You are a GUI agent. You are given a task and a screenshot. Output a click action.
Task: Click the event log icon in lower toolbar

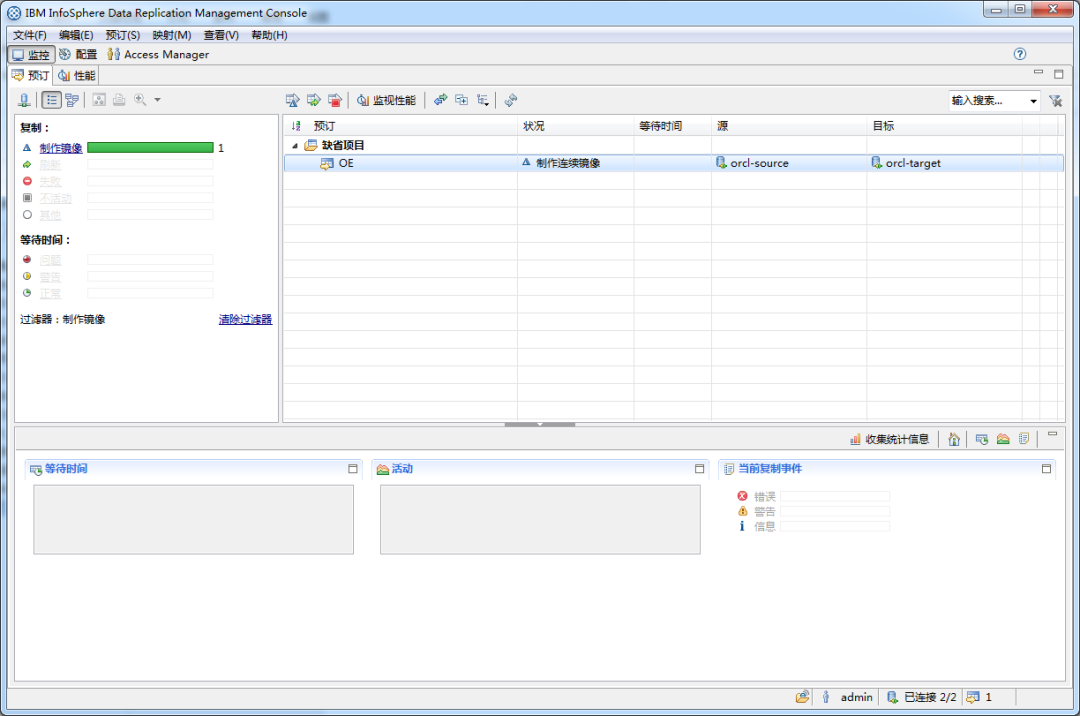click(x=1024, y=439)
